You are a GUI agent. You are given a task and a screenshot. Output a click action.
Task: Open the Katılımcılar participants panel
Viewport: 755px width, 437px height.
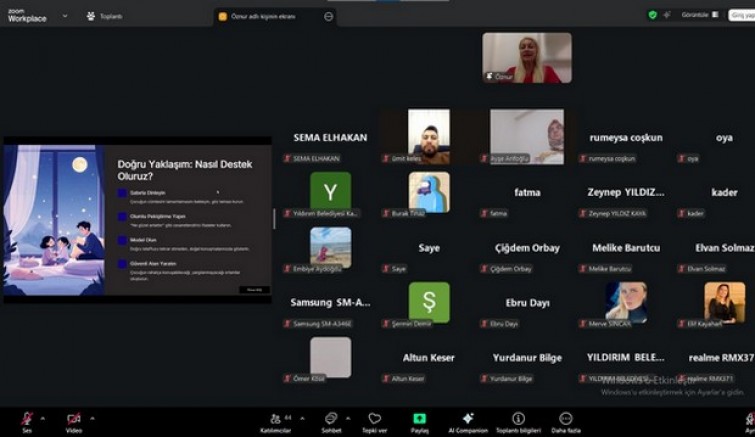coord(274,419)
